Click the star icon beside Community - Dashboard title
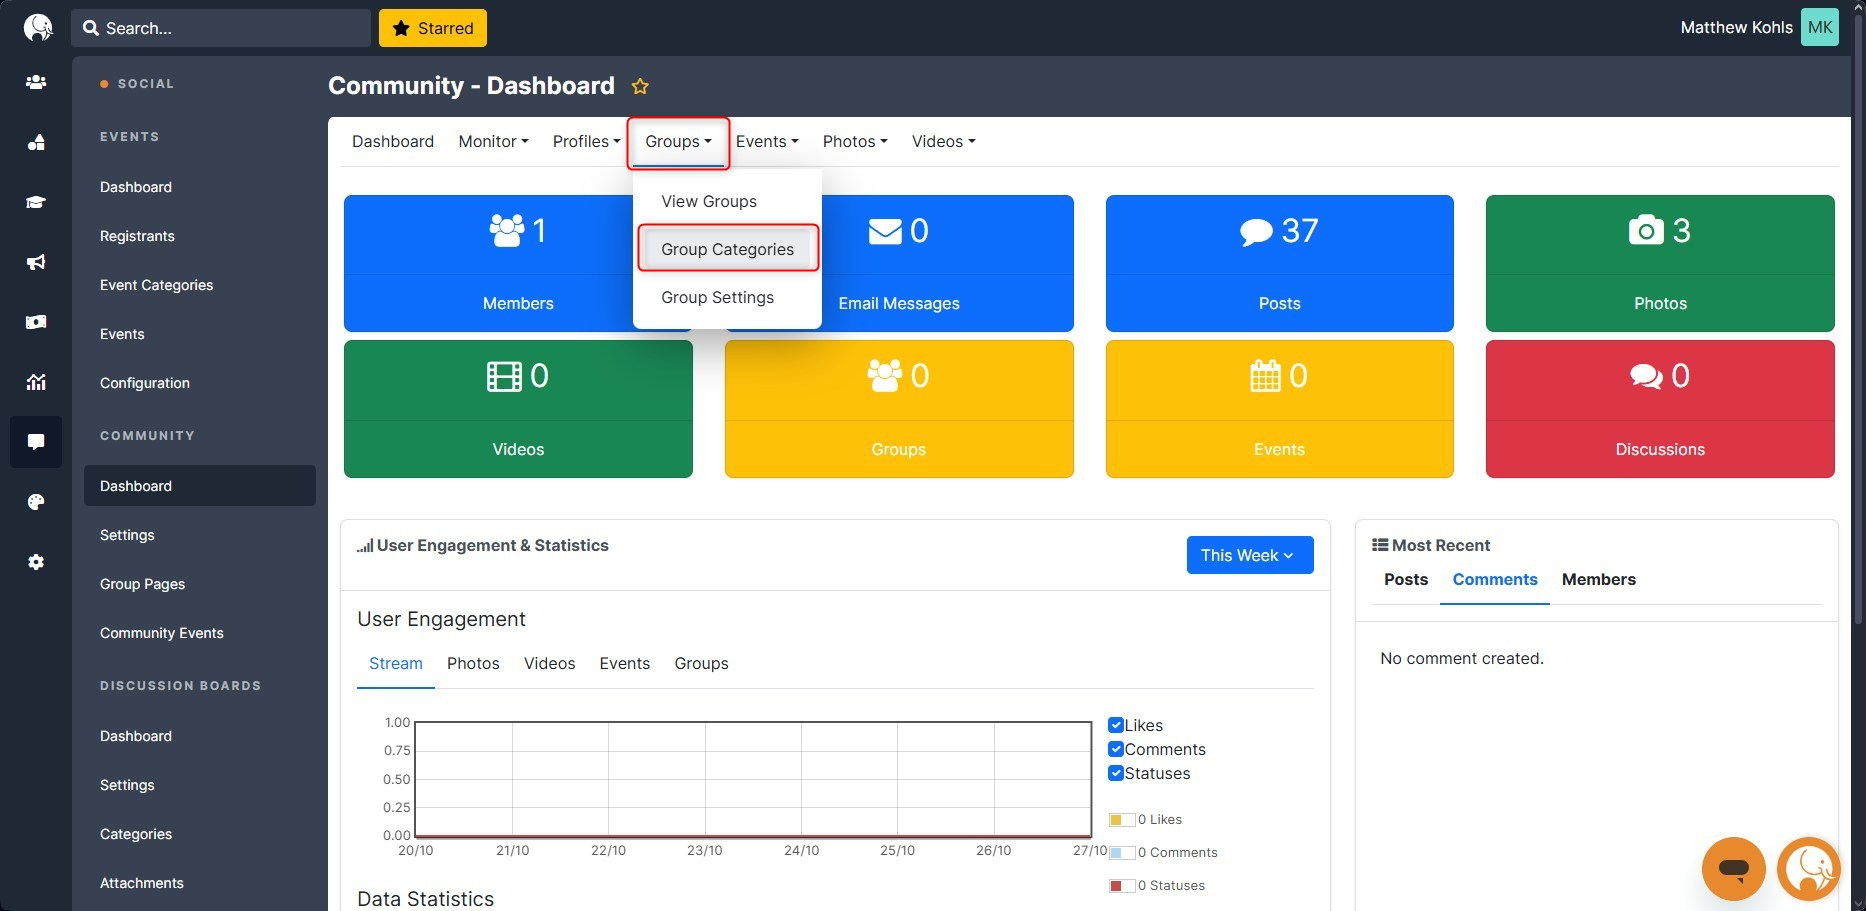This screenshot has height=911, width=1866. tap(640, 87)
